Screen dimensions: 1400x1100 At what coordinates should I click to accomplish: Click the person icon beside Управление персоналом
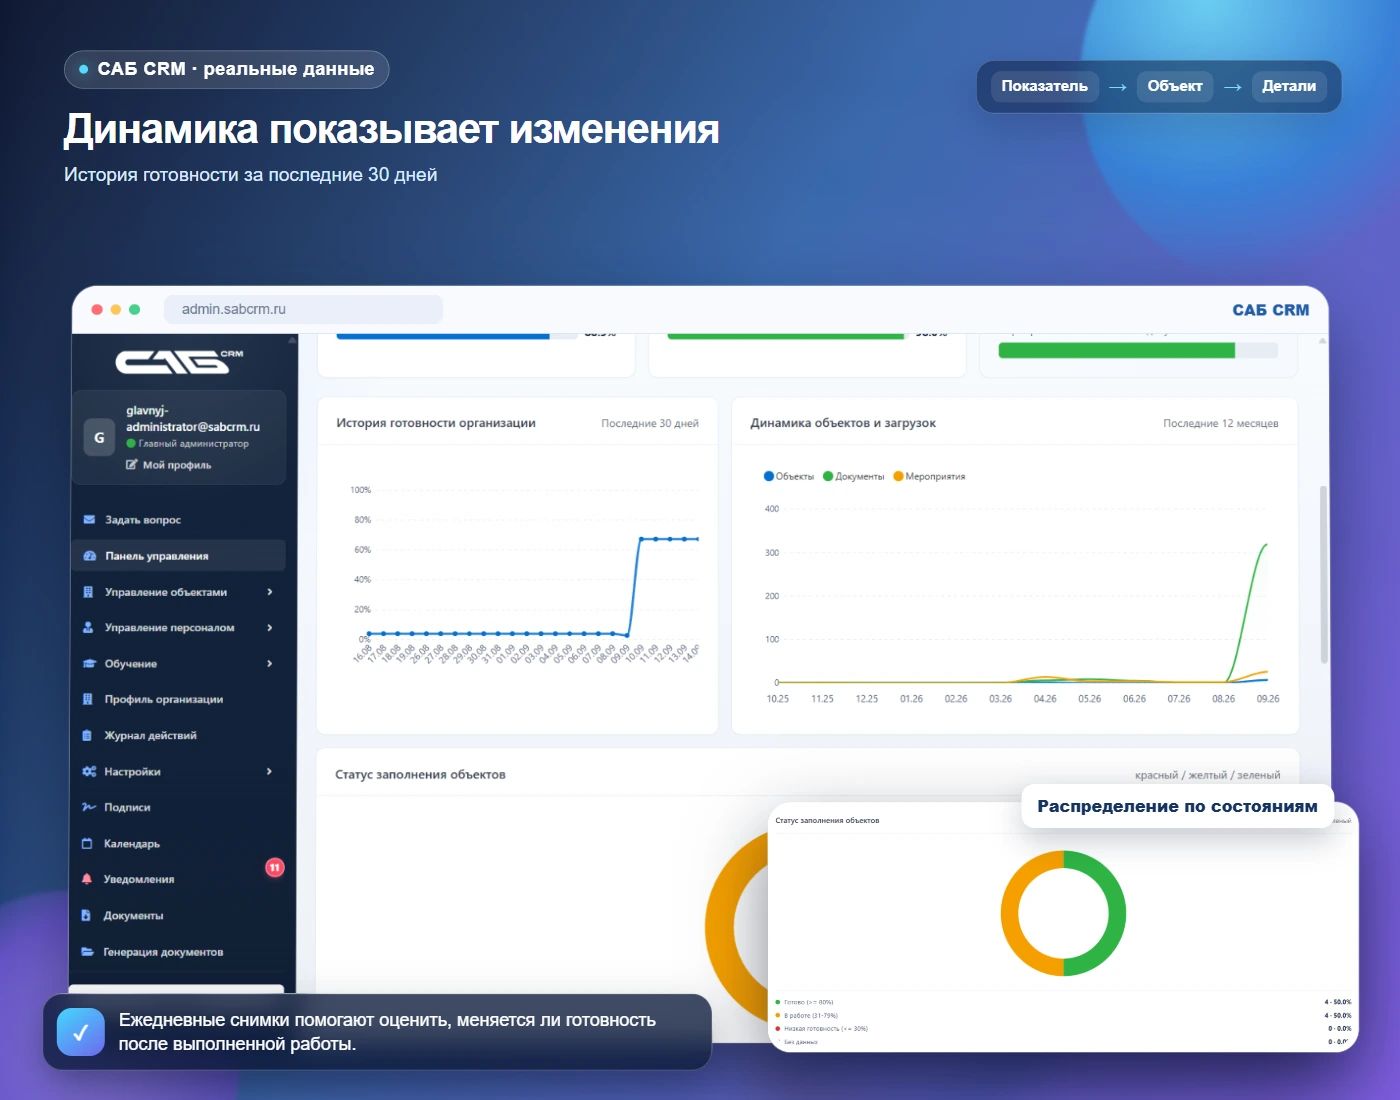[88, 628]
